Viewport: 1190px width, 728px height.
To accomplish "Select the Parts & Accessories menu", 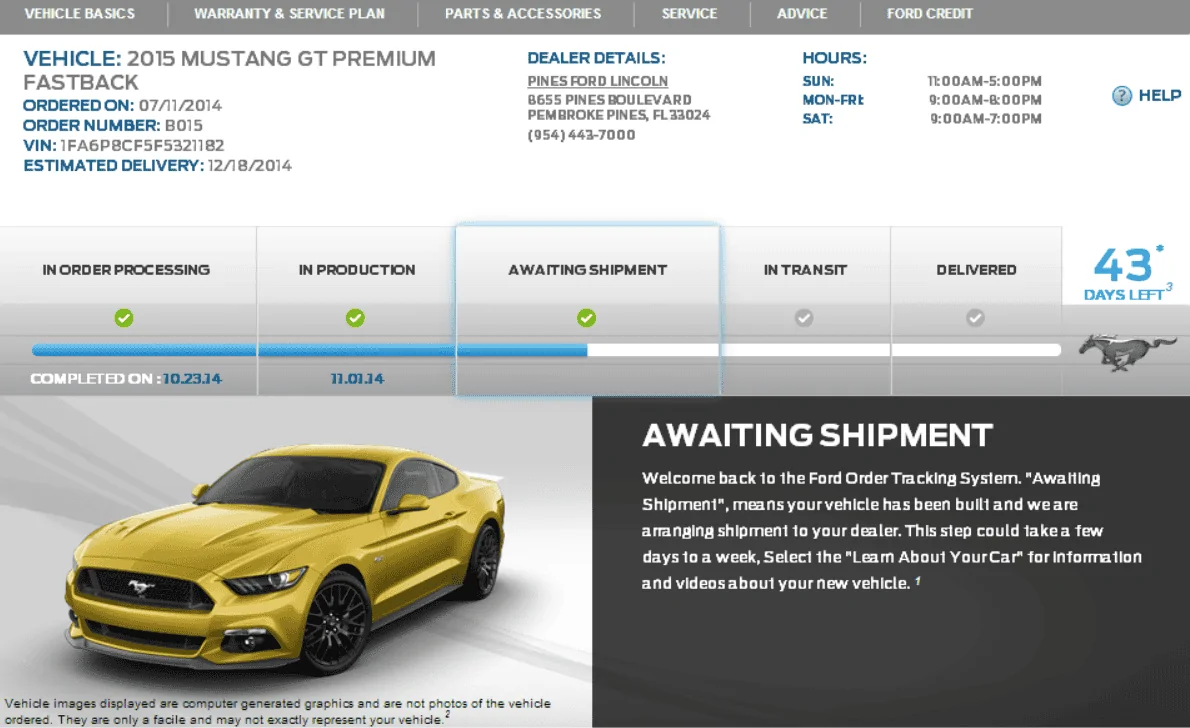I will click(523, 14).
